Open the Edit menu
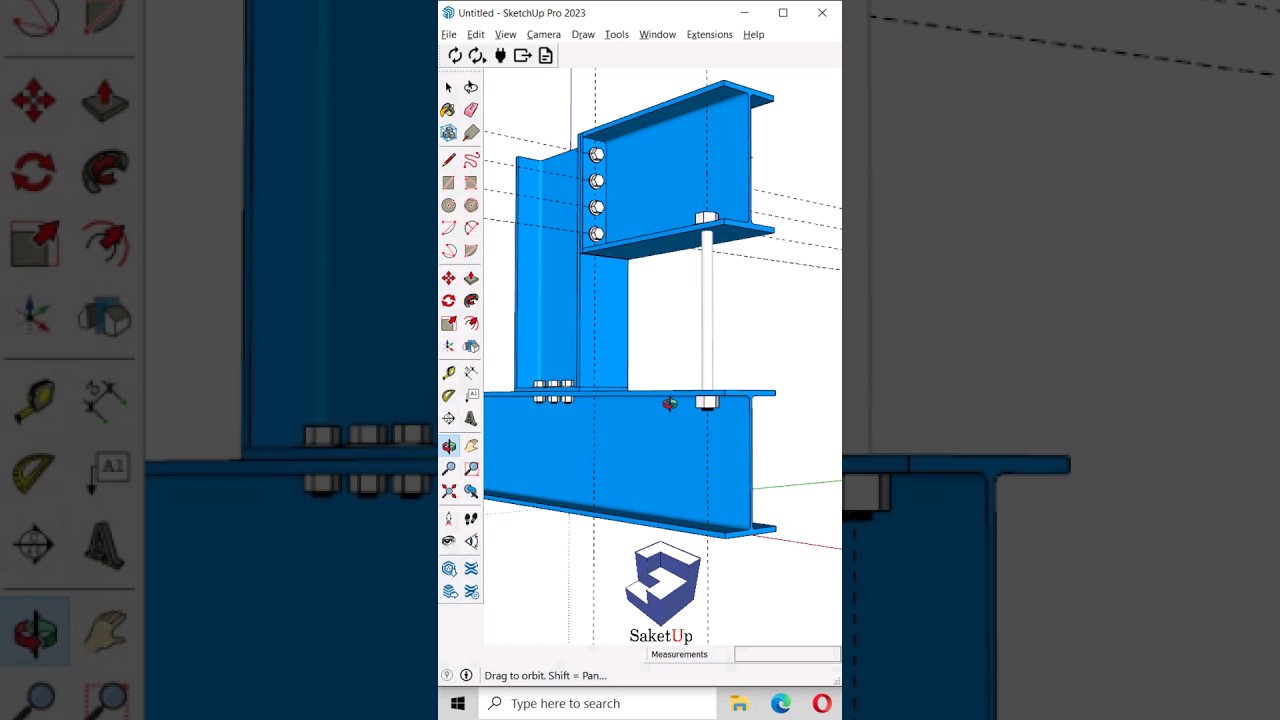Viewport: 1280px width, 720px height. (x=476, y=34)
